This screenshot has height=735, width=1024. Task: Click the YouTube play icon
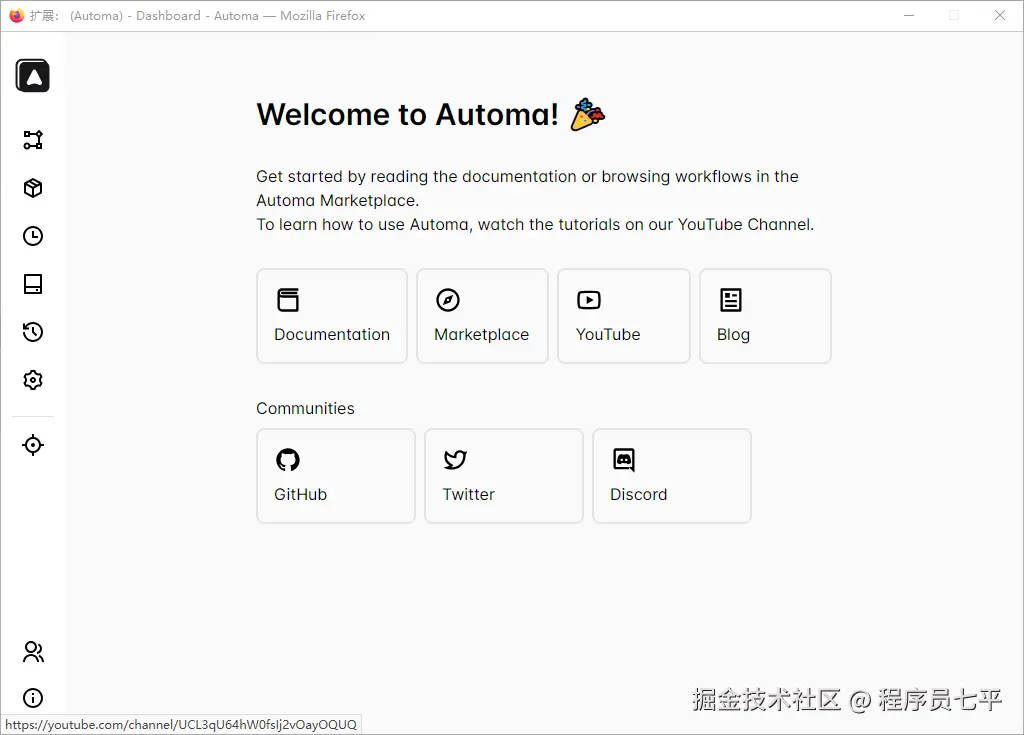point(589,300)
